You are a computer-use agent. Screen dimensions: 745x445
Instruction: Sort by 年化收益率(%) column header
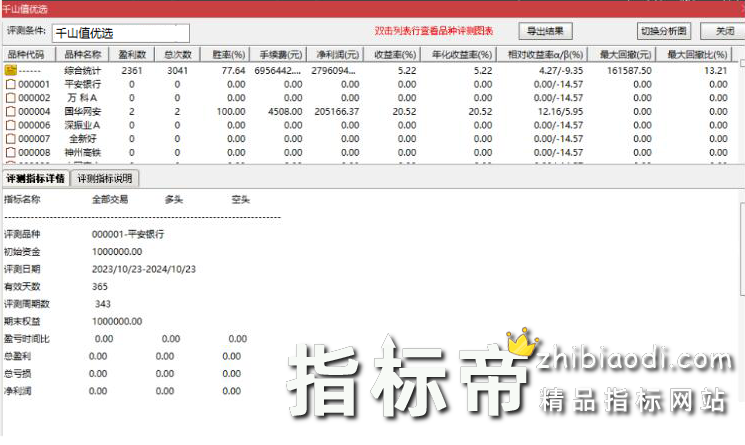click(458, 55)
